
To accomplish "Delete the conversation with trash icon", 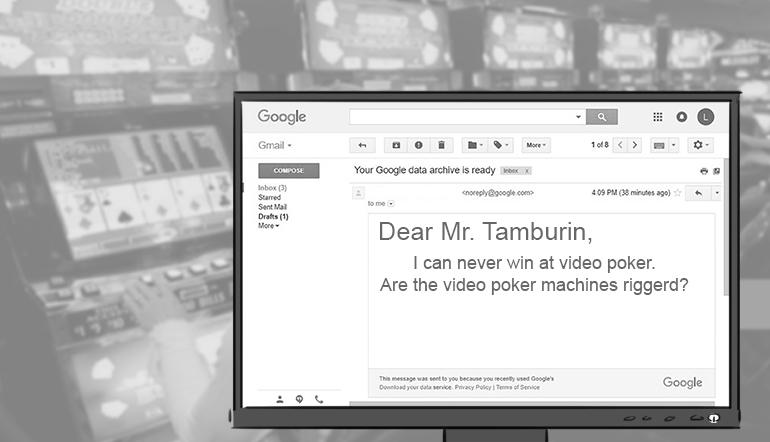I will (441, 145).
